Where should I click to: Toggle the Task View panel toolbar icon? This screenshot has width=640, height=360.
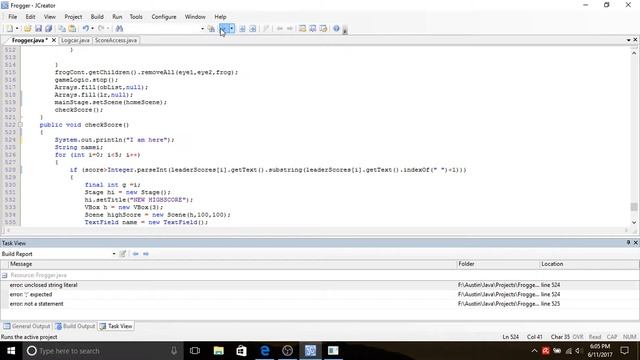click(x=323, y=29)
